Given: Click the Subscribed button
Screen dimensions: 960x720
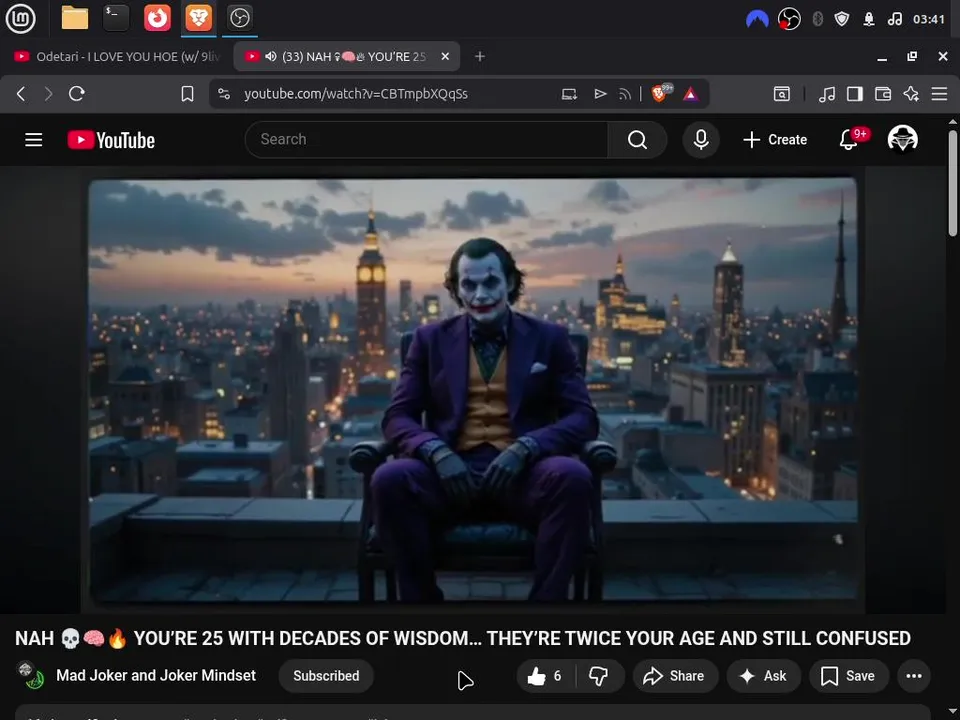Looking at the screenshot, I should (x=326, y=676).
